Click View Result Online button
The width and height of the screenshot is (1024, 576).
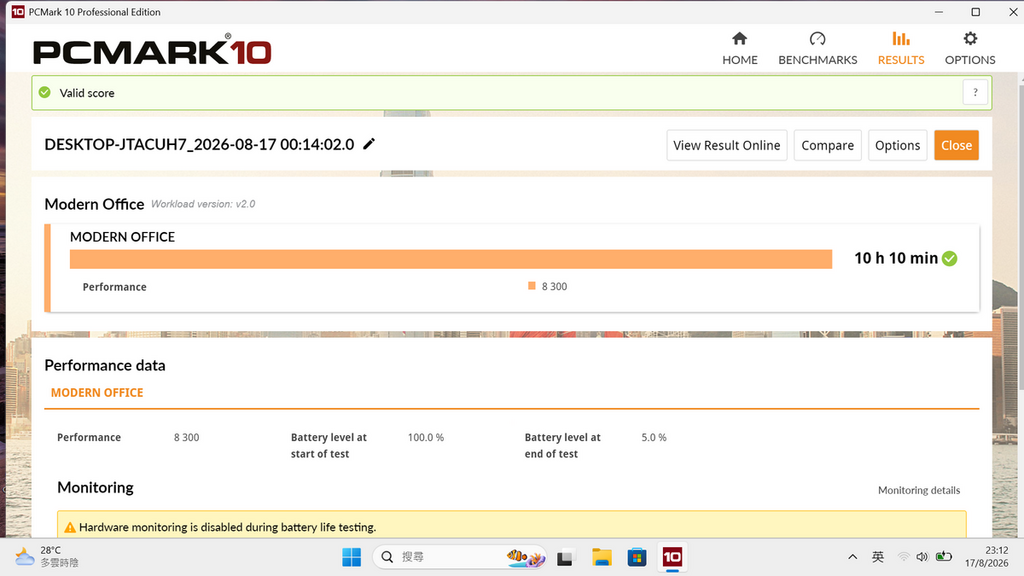pyautogui.click(x=727, y=145)
